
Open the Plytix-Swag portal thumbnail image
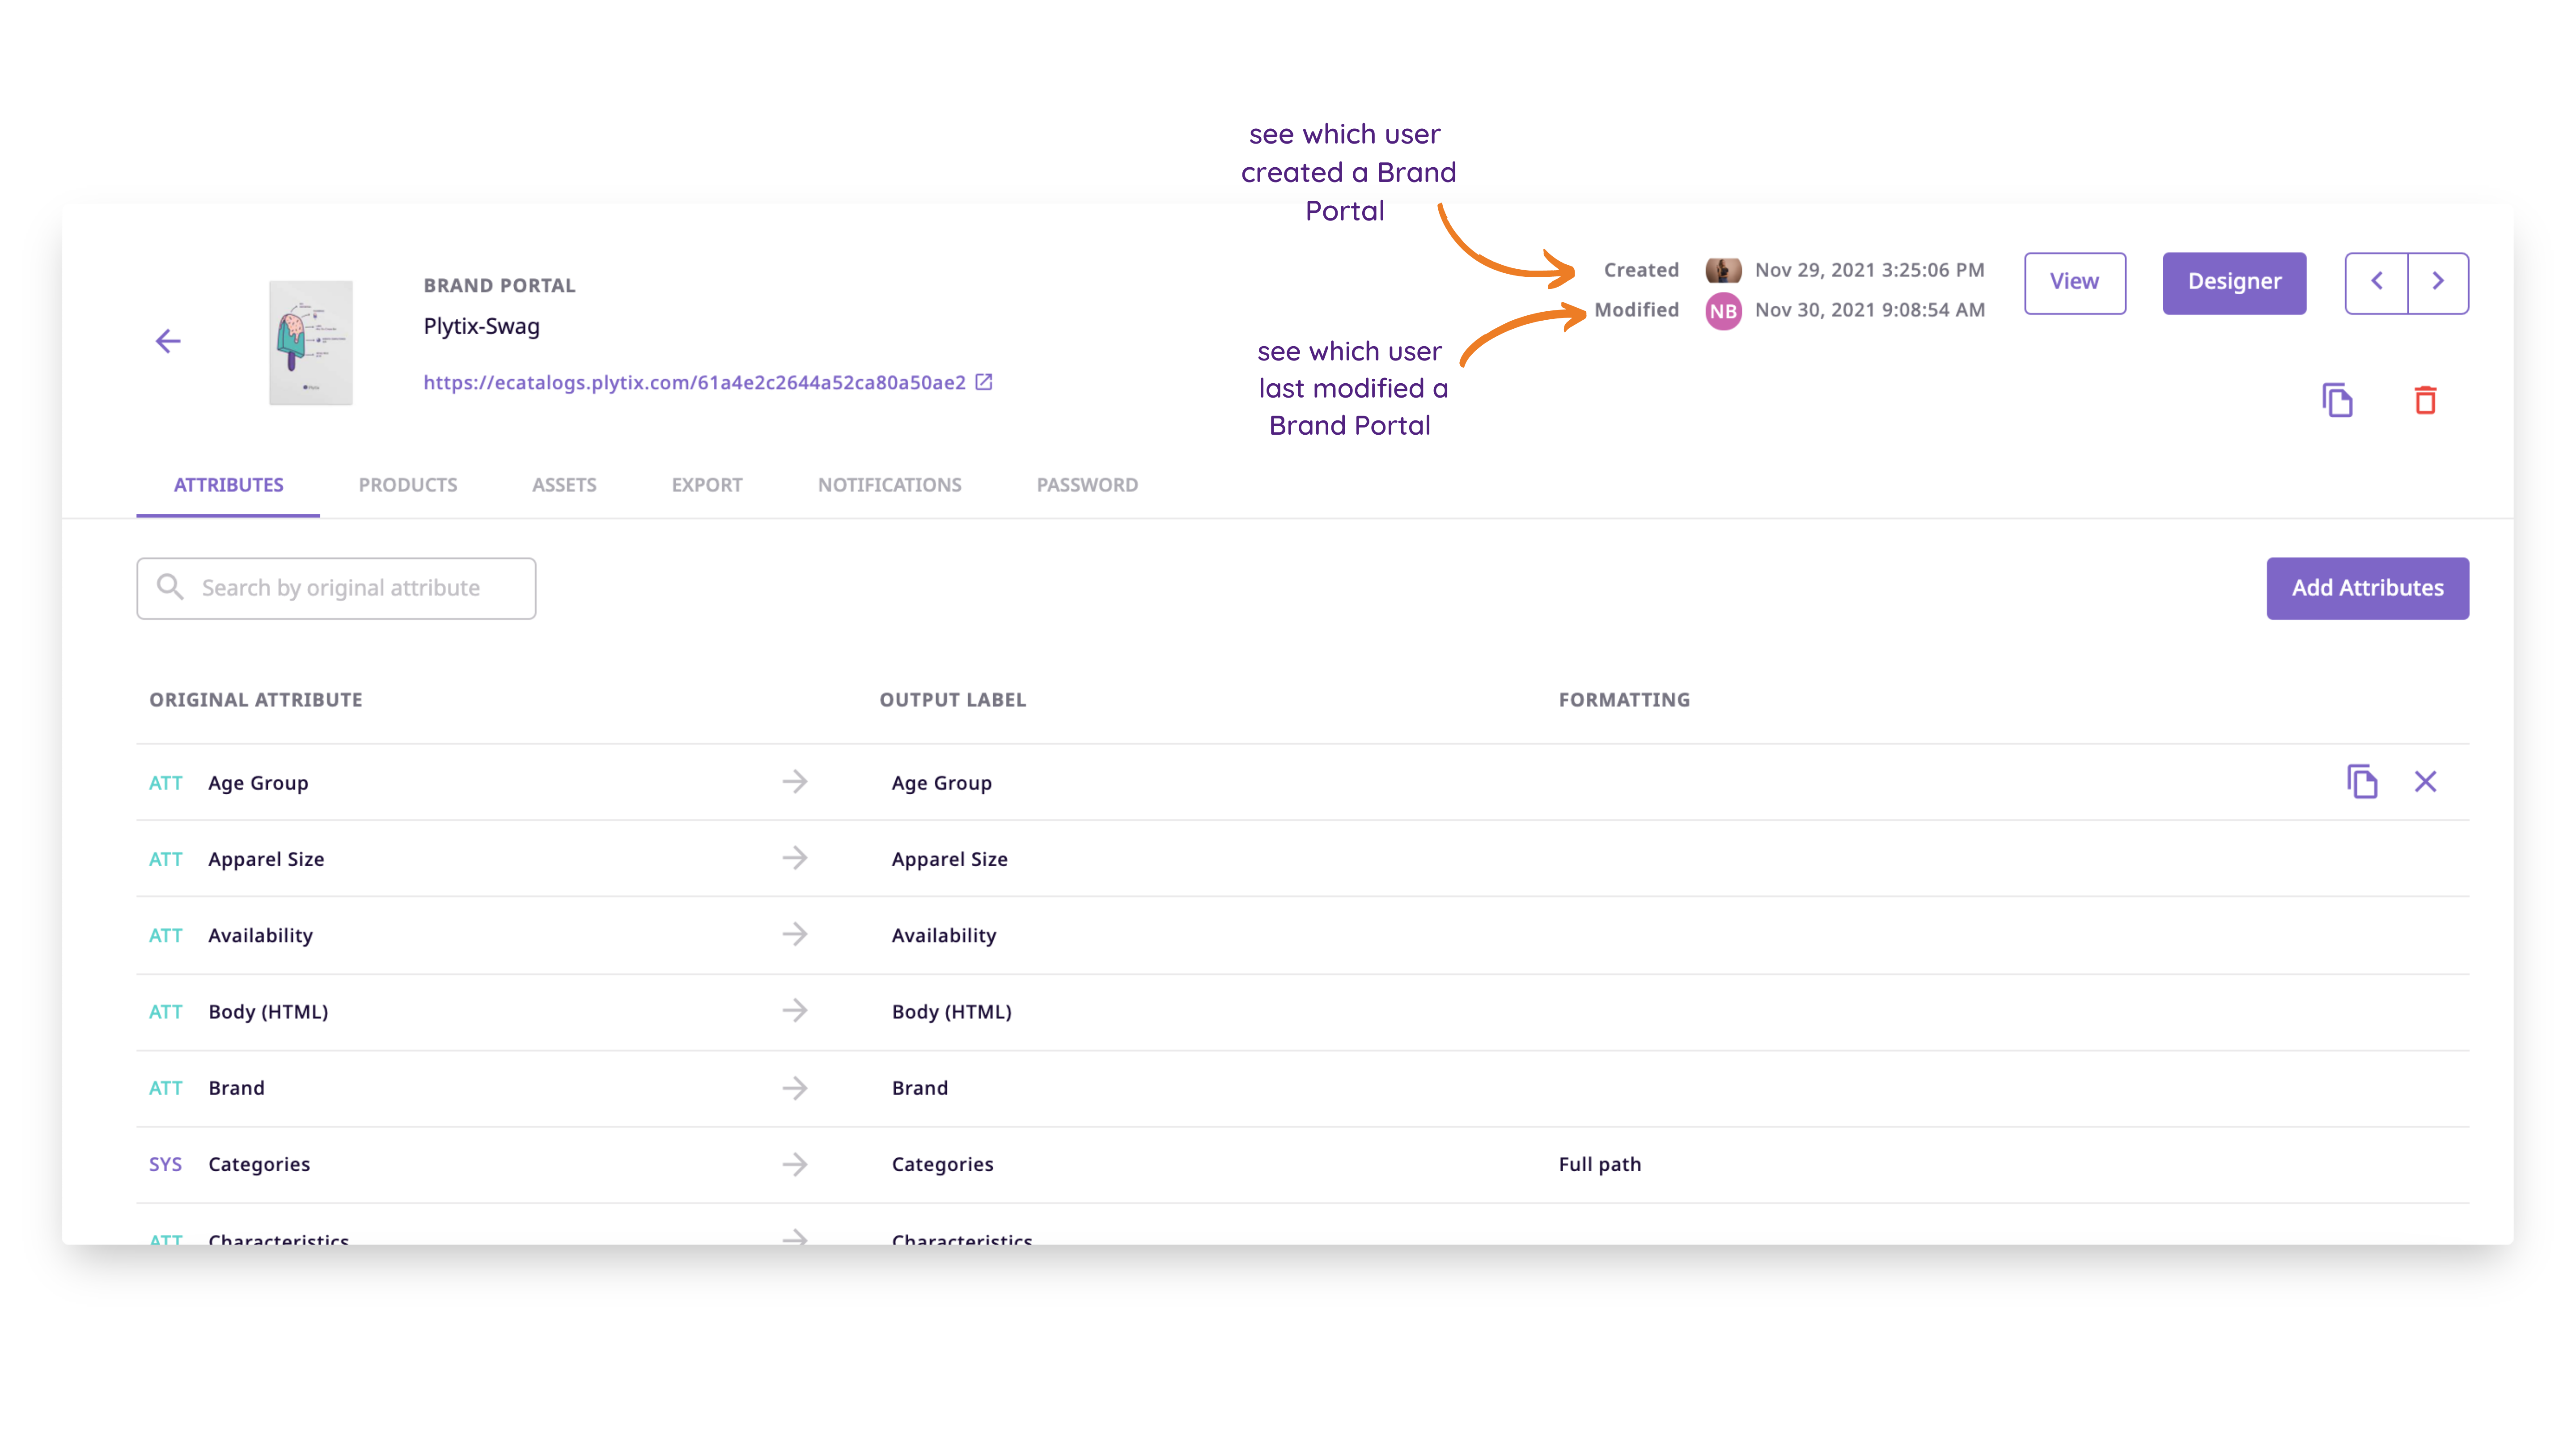click(x=311, y=343)
